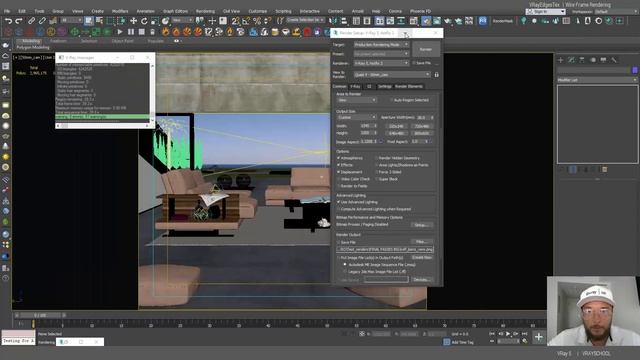Click the render output file path field
640x360 pixels.
tap(385, 249)
